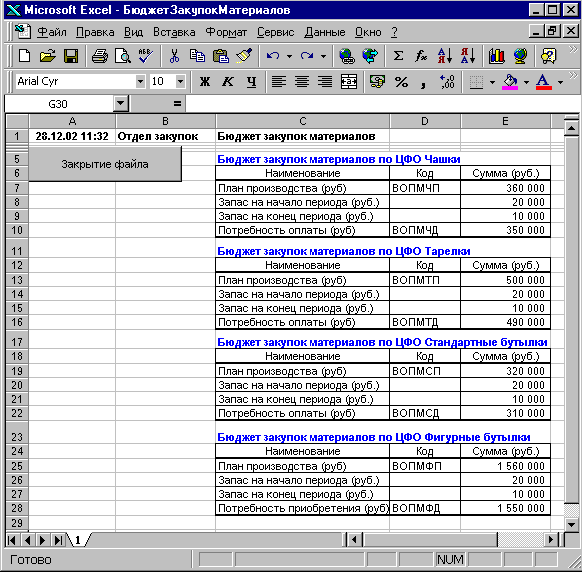The image size is (582, 576).
Task: Click the Open folder icon
Action: 48,56
